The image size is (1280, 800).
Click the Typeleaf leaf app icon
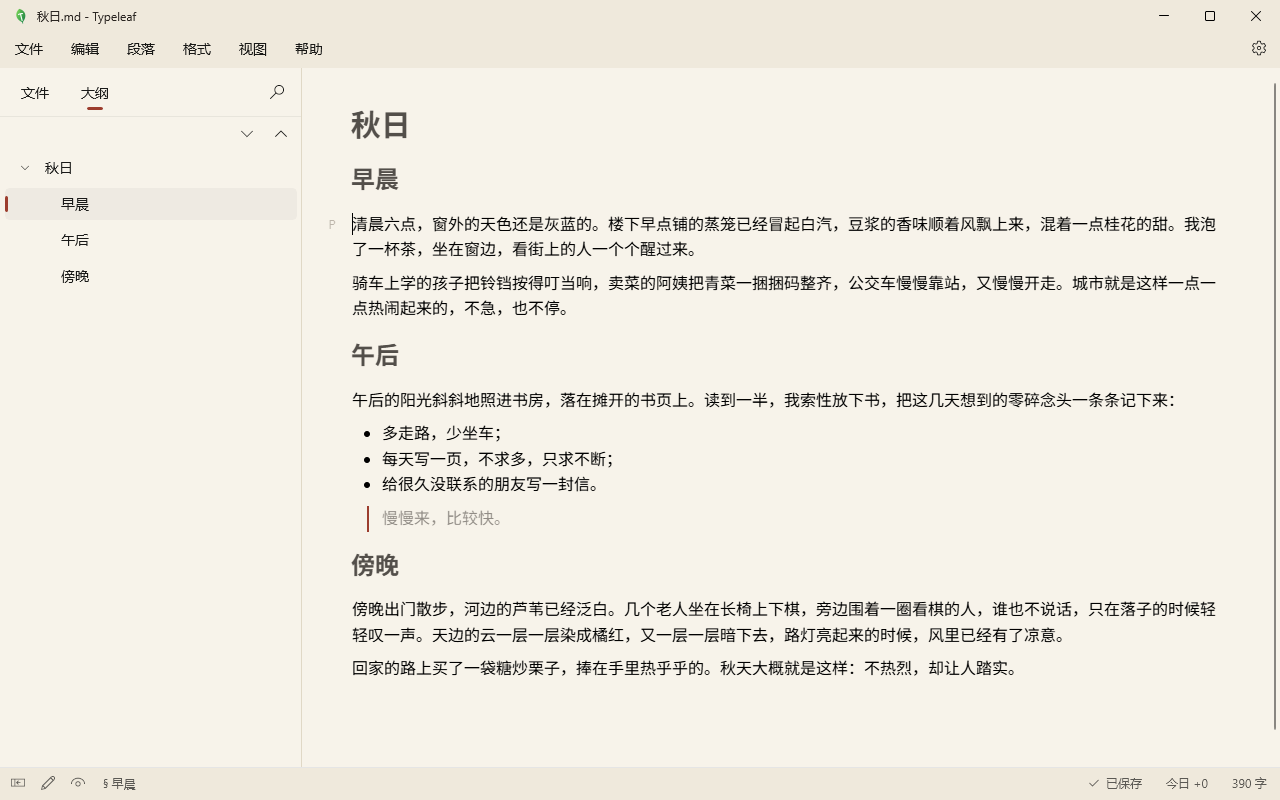21,16
